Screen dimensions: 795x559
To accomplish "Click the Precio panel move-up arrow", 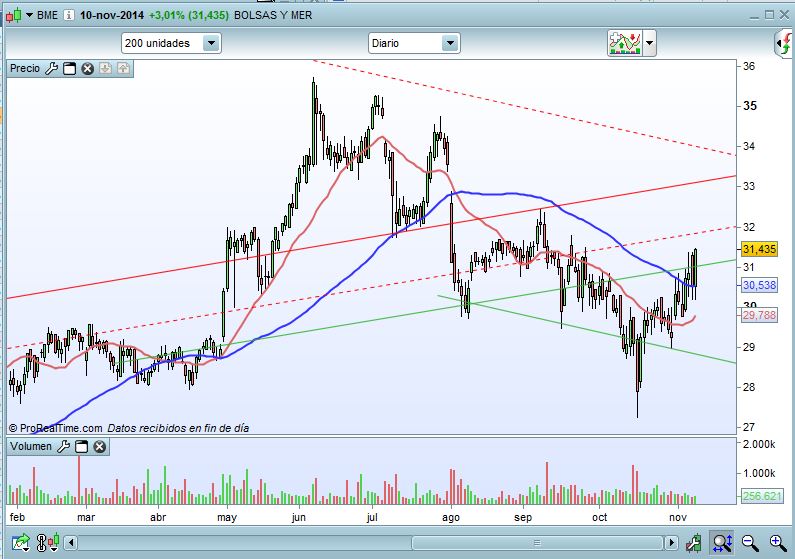I will point(124,68).
